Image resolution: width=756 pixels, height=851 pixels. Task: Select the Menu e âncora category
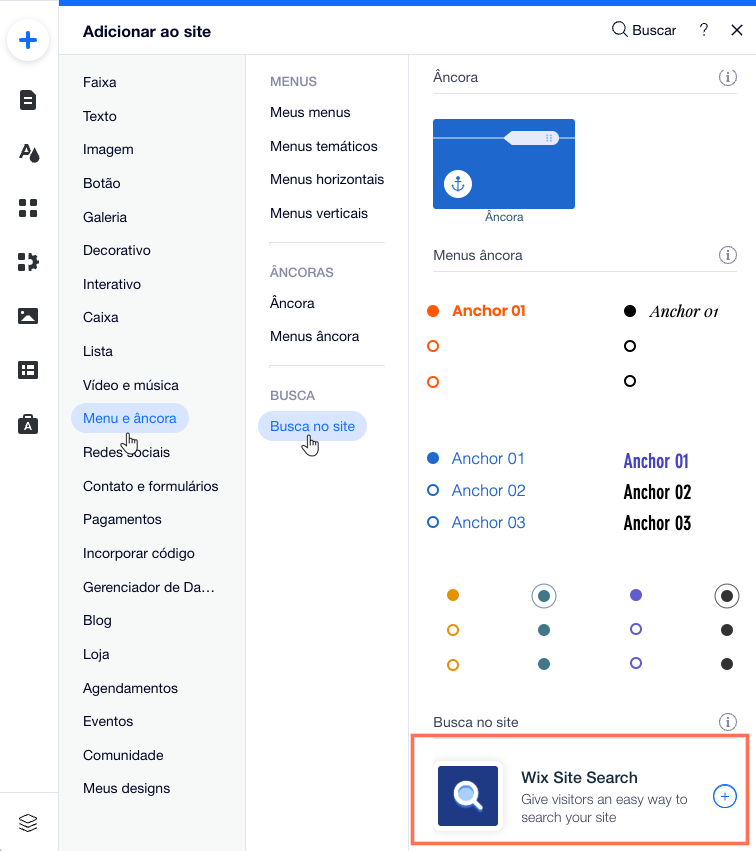click(x=130, y=418)
